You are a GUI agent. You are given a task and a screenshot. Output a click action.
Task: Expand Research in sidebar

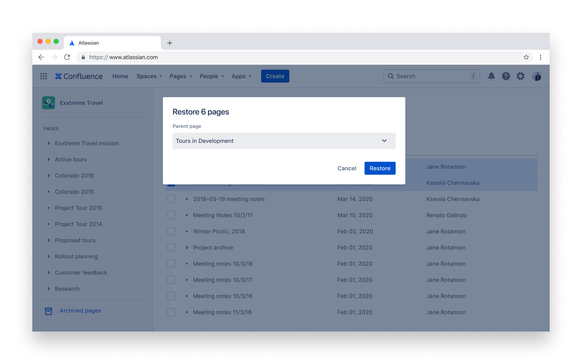(x=48, y=289)
